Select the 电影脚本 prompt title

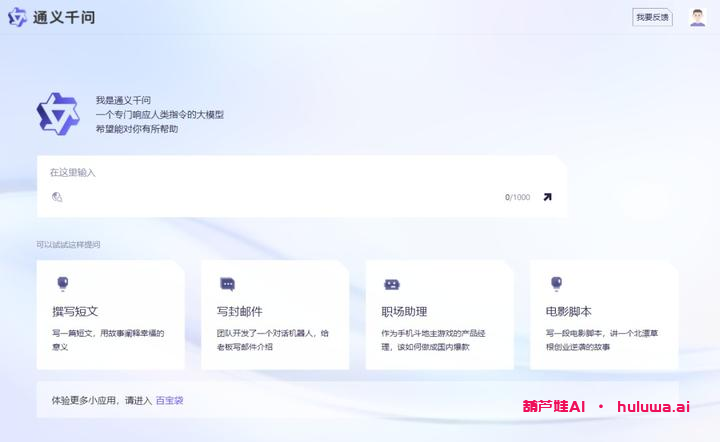[568, 311]
